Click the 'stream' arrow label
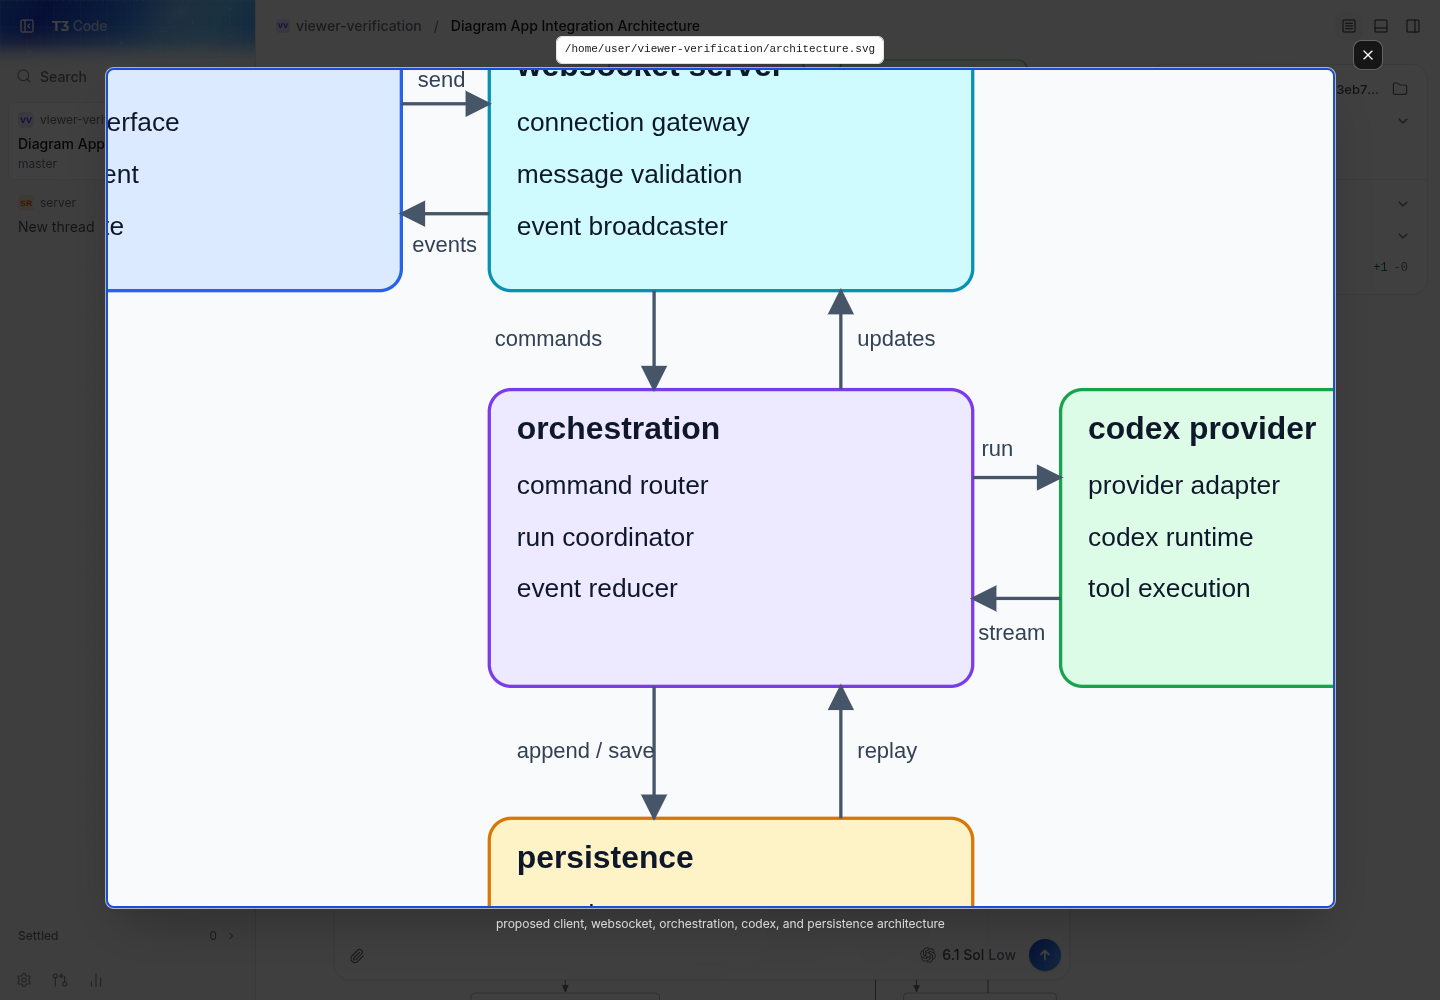Viewport: 1440px width, 1000px height. pyautogui.click(x=1011, y=633)
